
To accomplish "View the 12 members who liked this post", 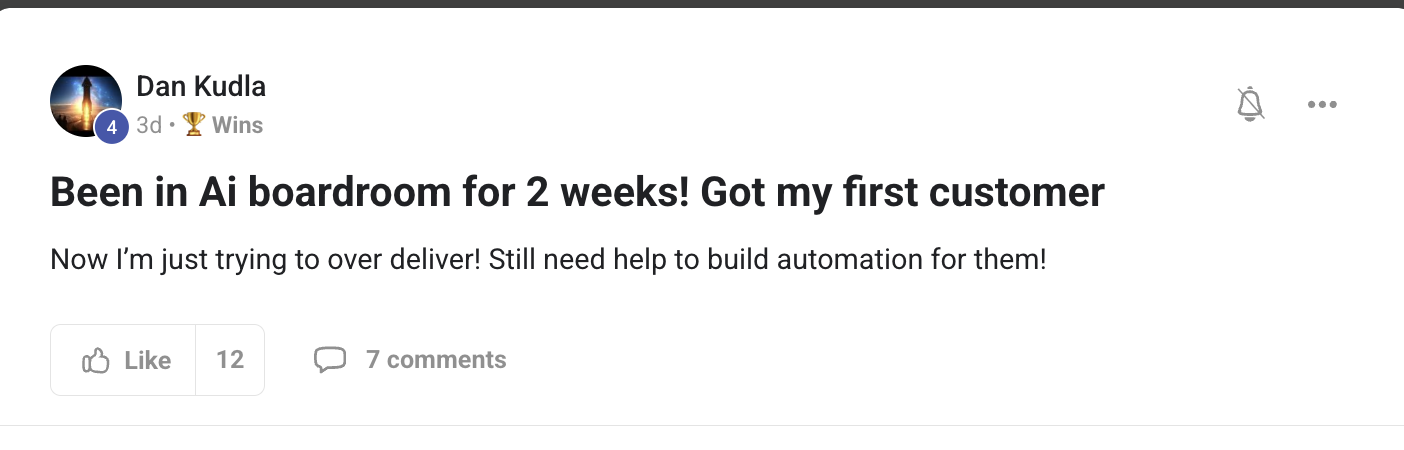I will tap(230, 360).
